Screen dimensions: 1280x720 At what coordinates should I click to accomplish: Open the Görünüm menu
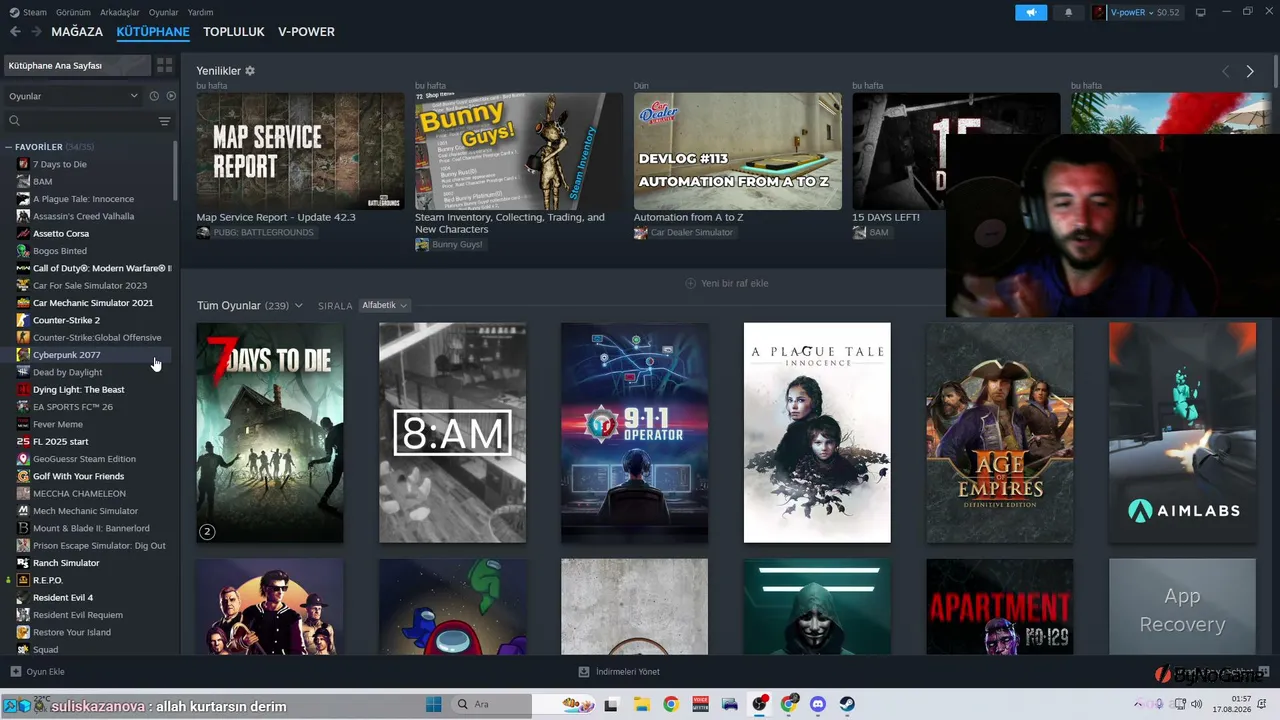pyautogui.click(x=73, y=12)
